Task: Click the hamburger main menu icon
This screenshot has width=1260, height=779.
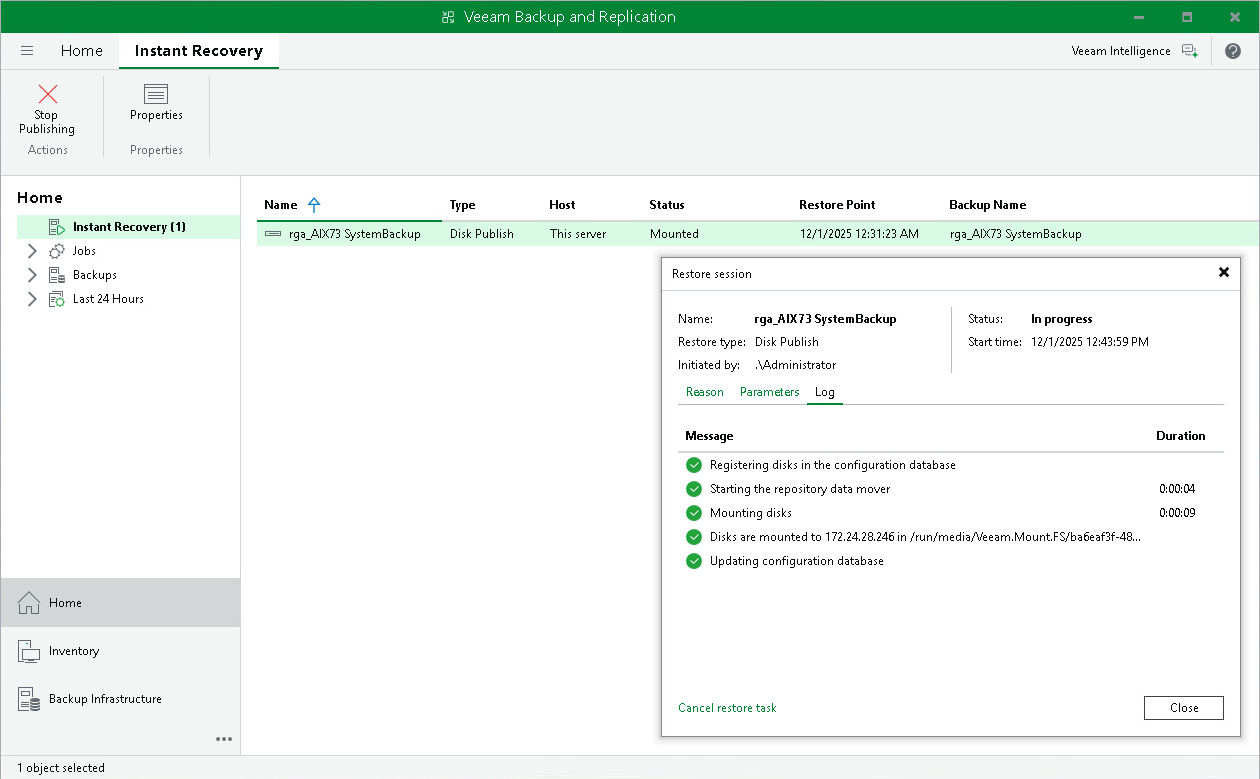Action: point(26,50)
